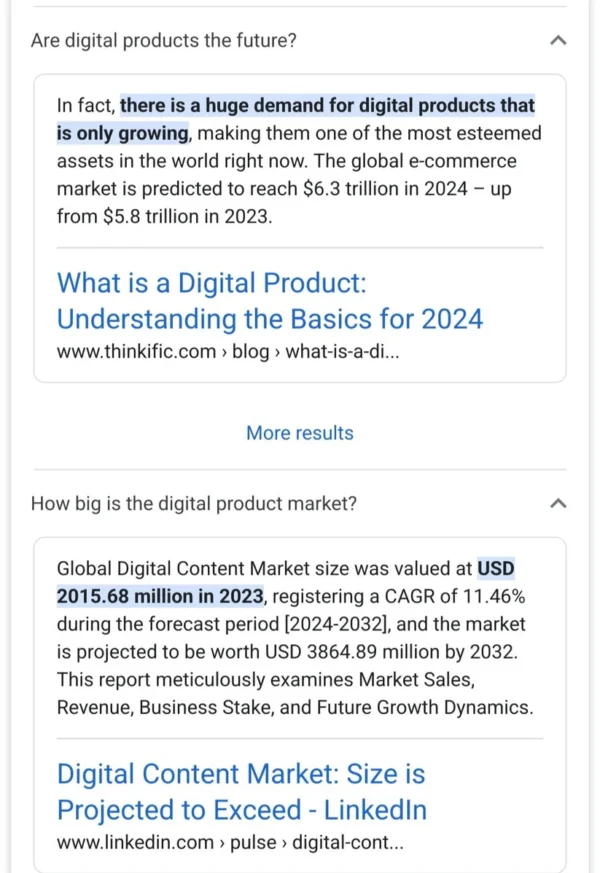Click "from $5.8 trillion in 2023" text
600x873 pixels.
(x=163, y=216)
